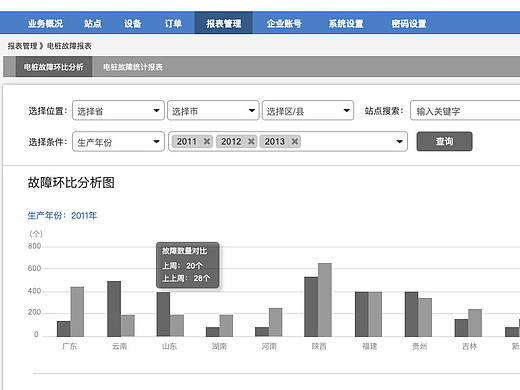520x390 pixels.
Task: Click 电桩故障报表 in the breadcrumb
Action: click(69, 46)
